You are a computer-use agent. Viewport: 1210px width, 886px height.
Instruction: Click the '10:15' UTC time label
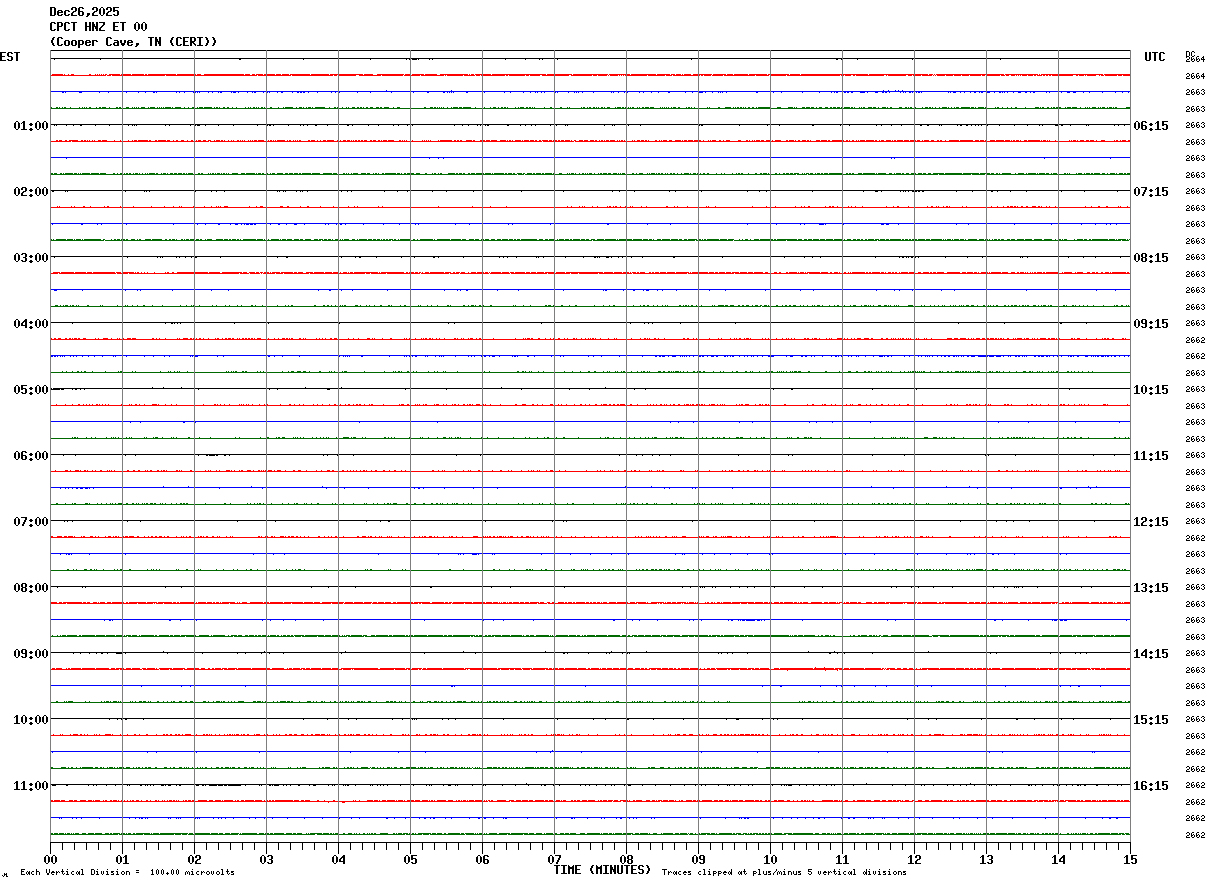(1151, 390)
